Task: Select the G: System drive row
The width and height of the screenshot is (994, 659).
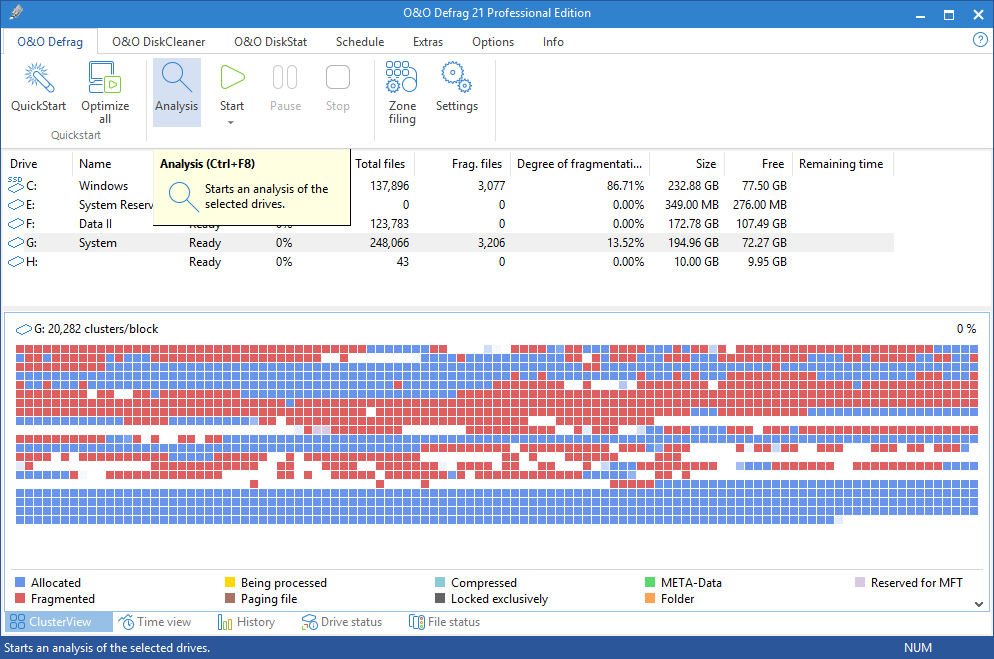Action: [x=449, y=243]
